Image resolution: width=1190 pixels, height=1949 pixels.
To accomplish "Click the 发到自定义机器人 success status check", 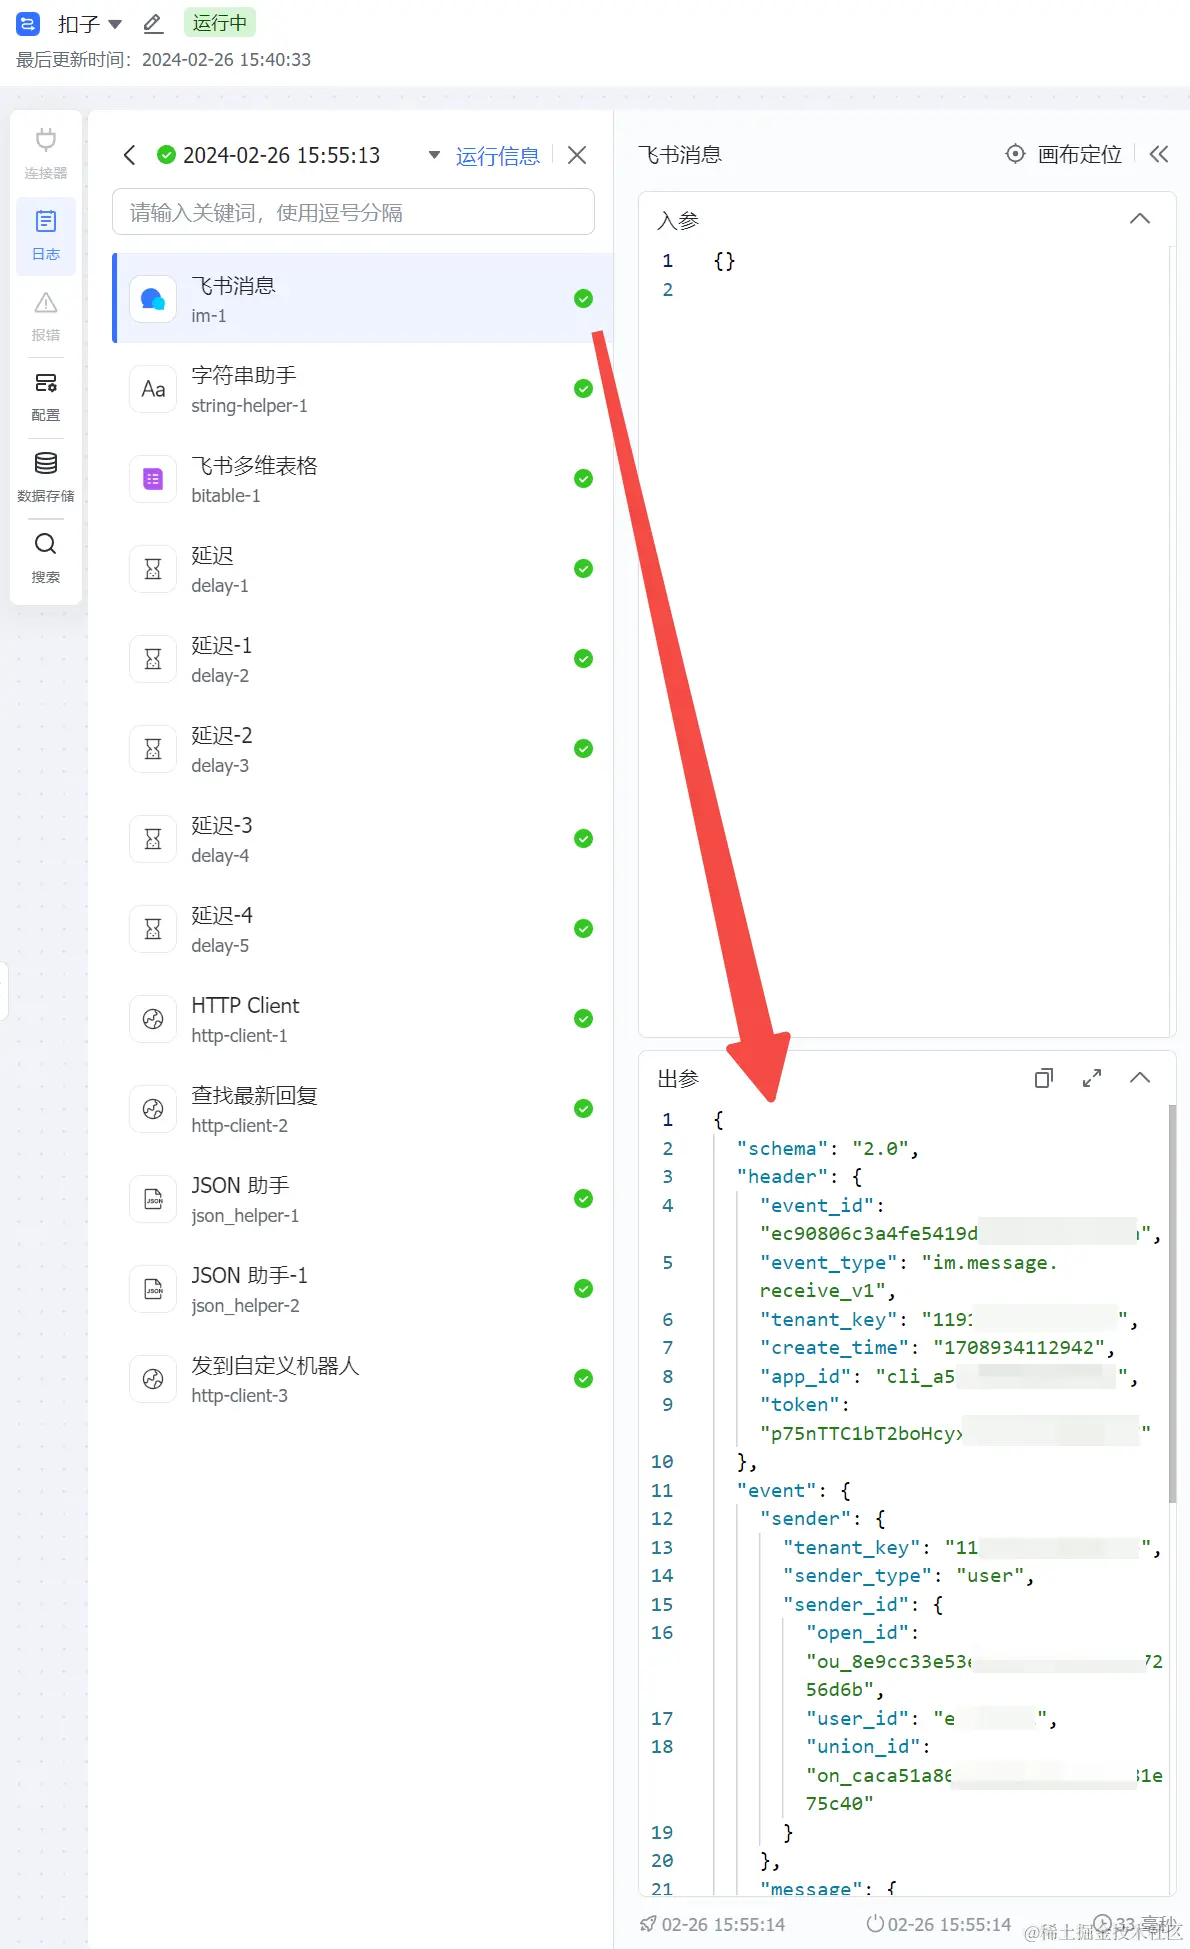I will coord(584,1379).
